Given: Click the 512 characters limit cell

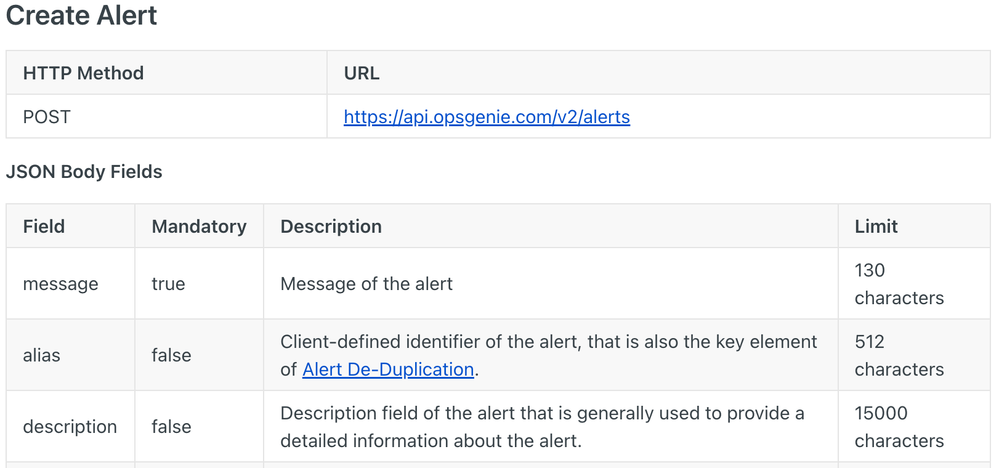Looking at the screenshot, I should (914, 355).
